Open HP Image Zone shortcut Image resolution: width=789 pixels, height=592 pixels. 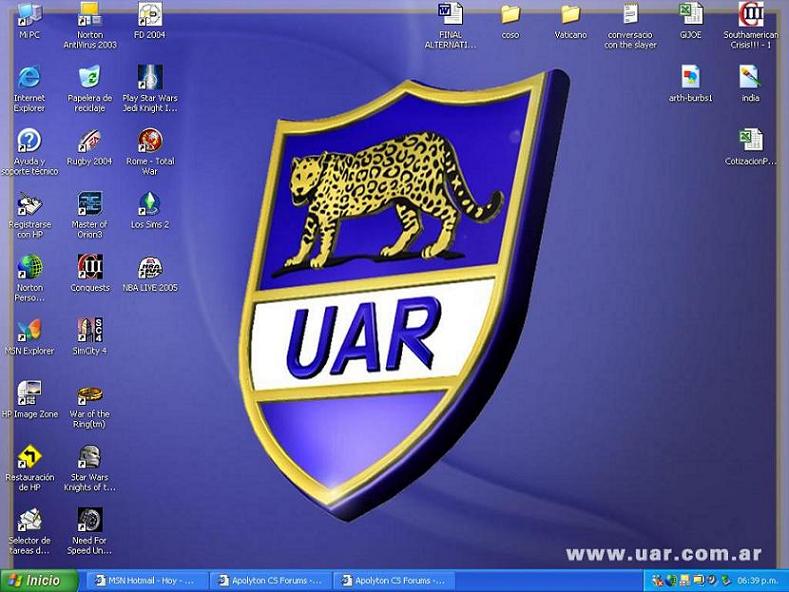point(29,400)
